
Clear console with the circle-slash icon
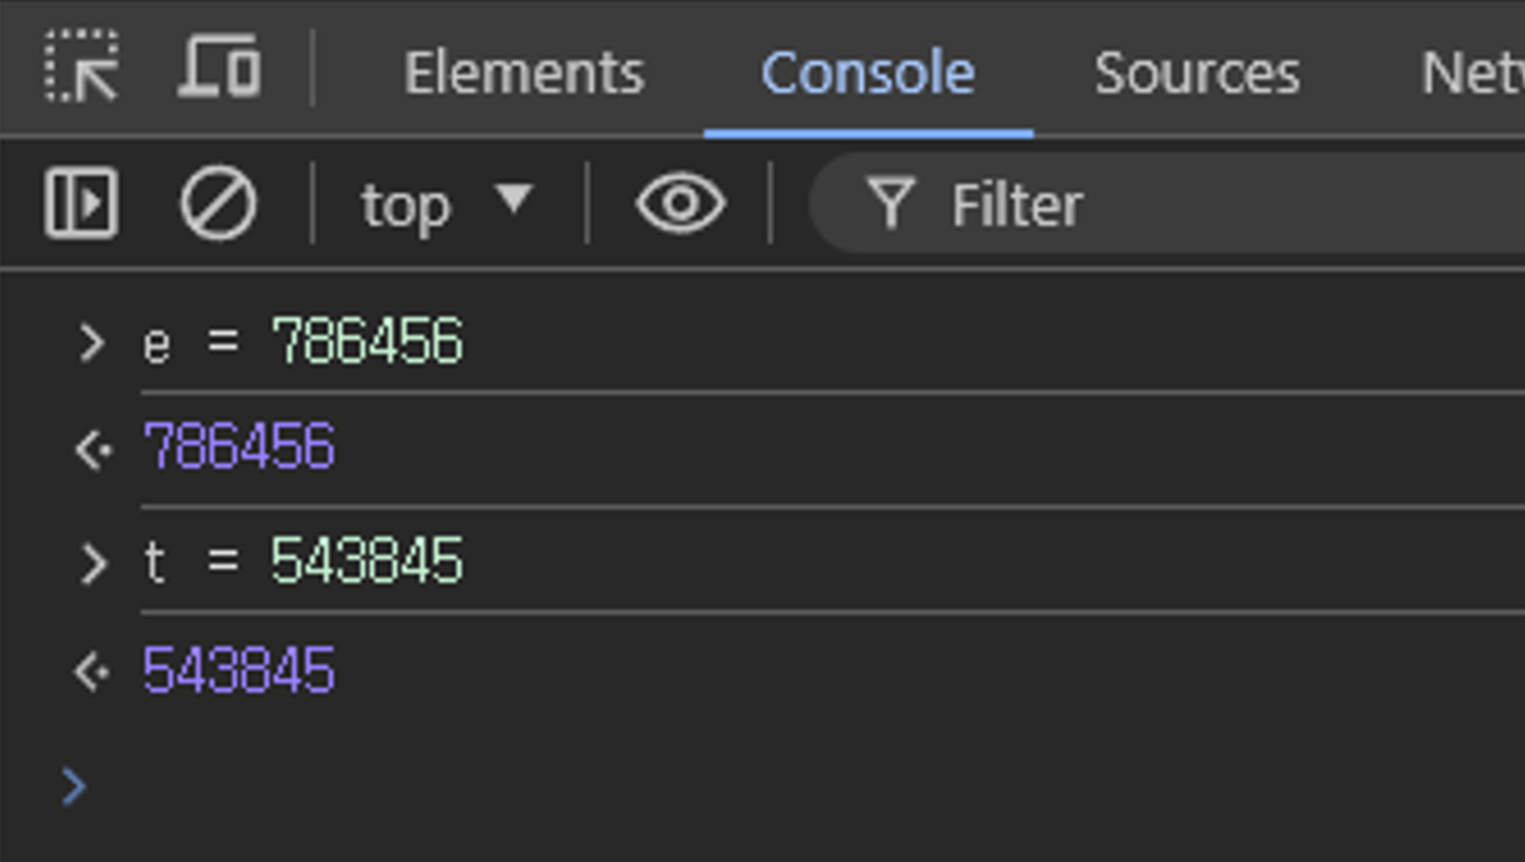pos(218,204)
